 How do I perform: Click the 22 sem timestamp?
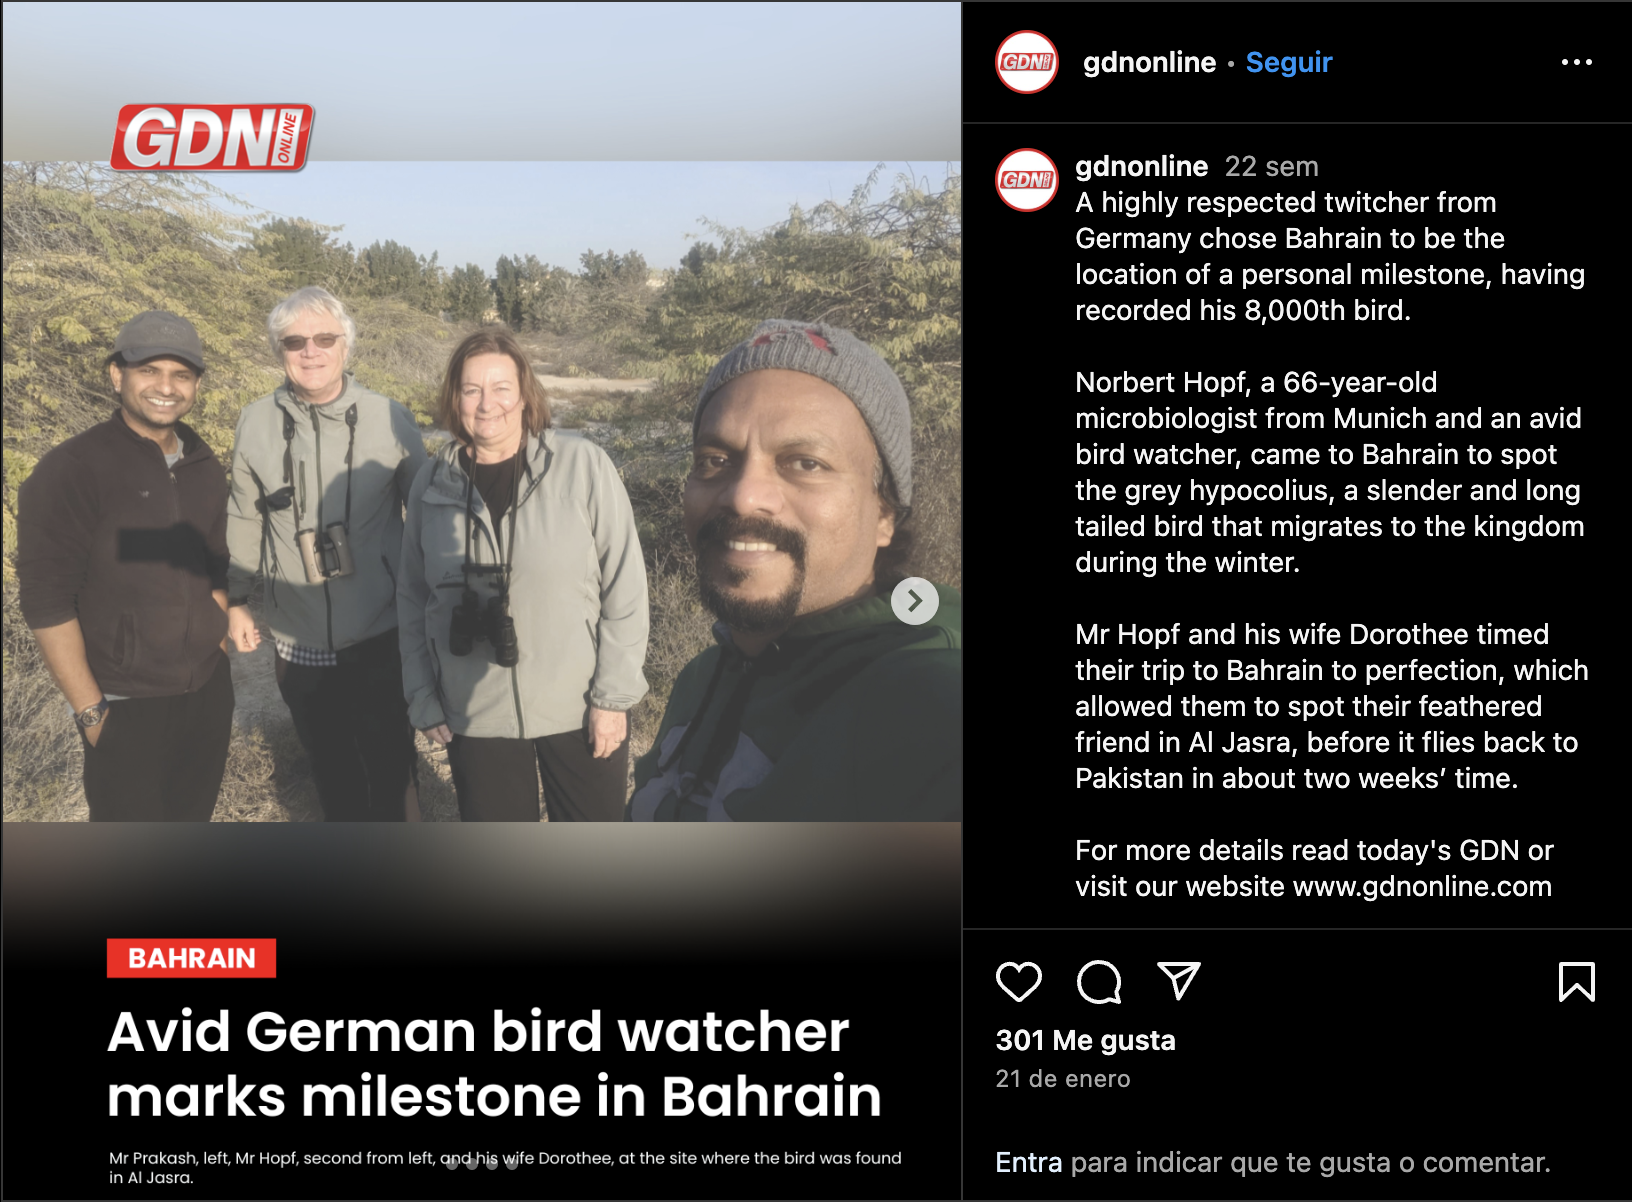pyautogui.click(x=1271, y=166)
